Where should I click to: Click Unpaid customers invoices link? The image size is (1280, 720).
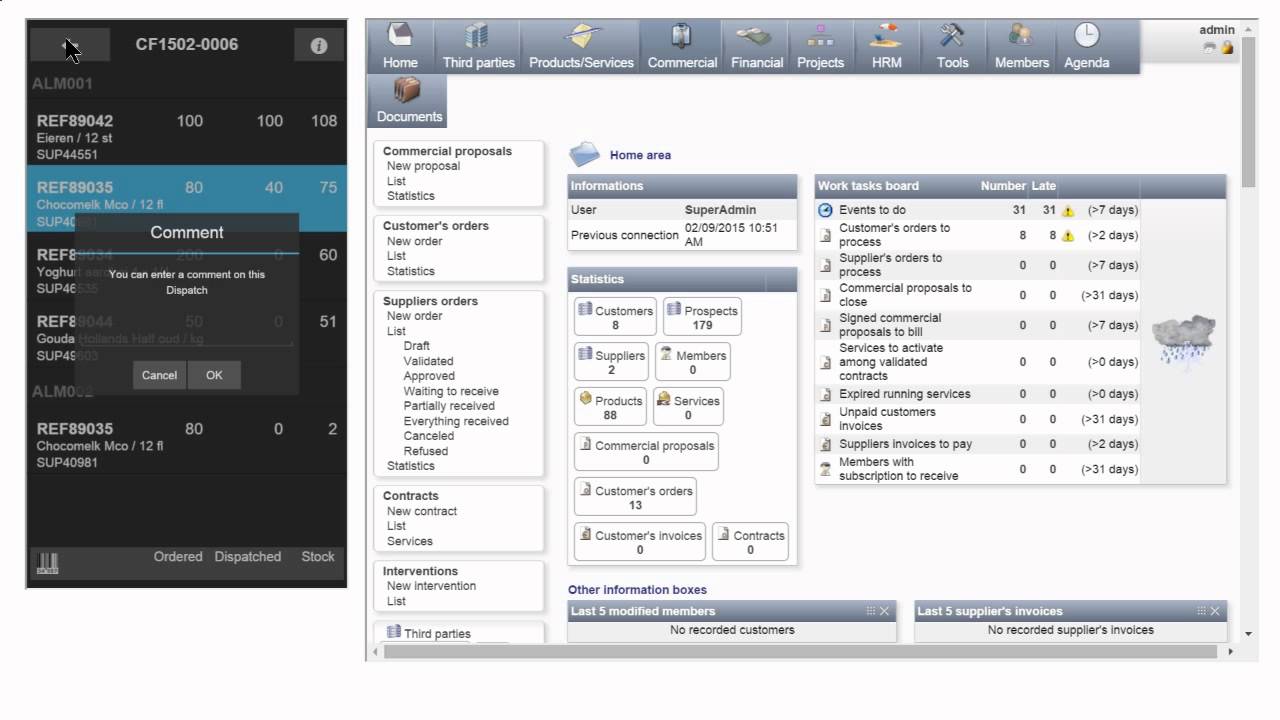tap(887, 419)
